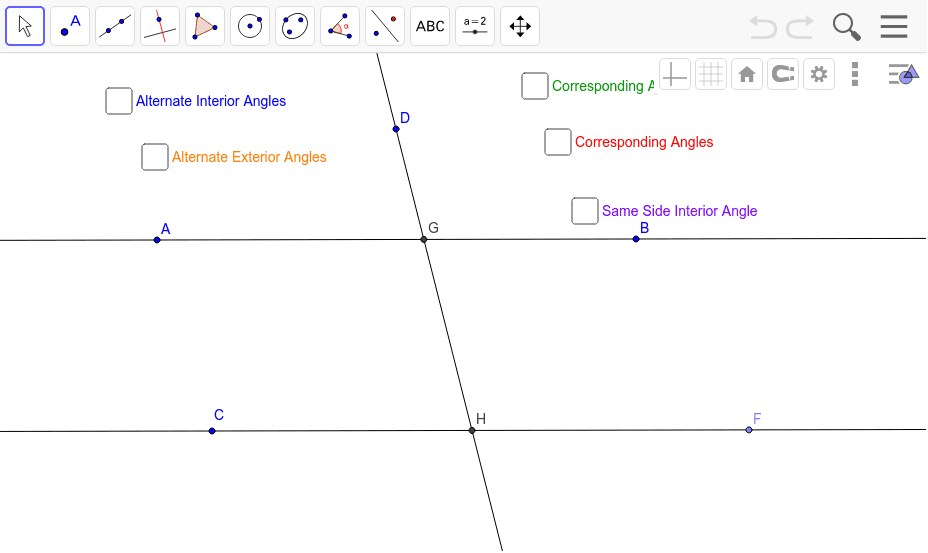
Task: Select the Line through two points tool
Action: tap(115, 26)
